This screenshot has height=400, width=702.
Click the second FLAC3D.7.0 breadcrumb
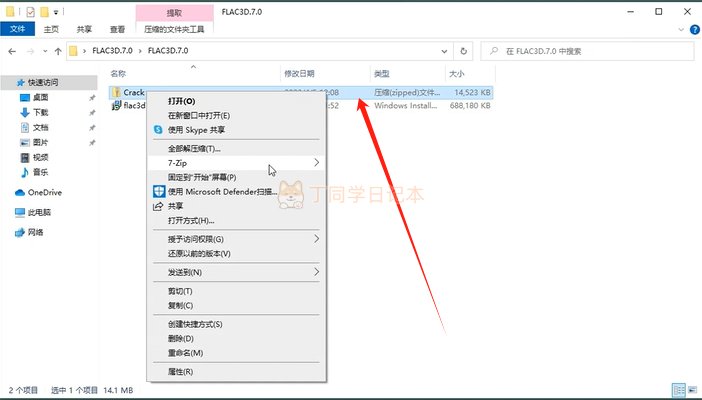(168, 51)
